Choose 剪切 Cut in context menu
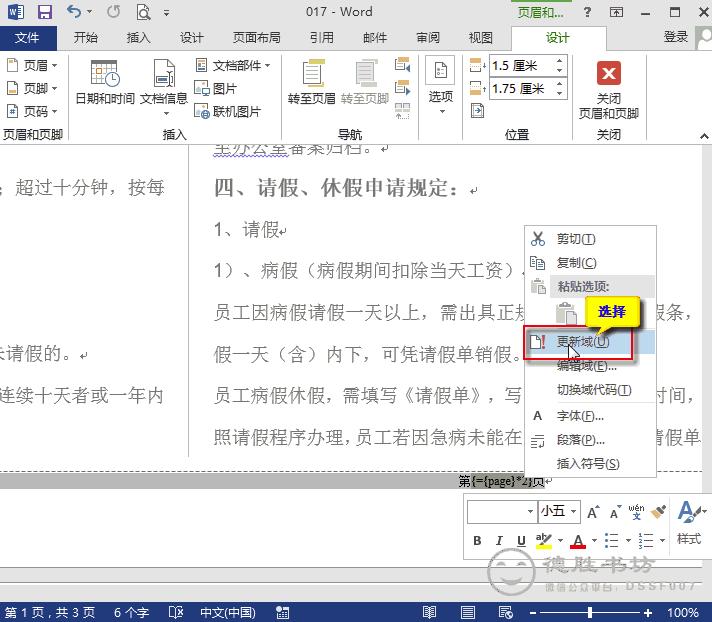 pos(590,239)
